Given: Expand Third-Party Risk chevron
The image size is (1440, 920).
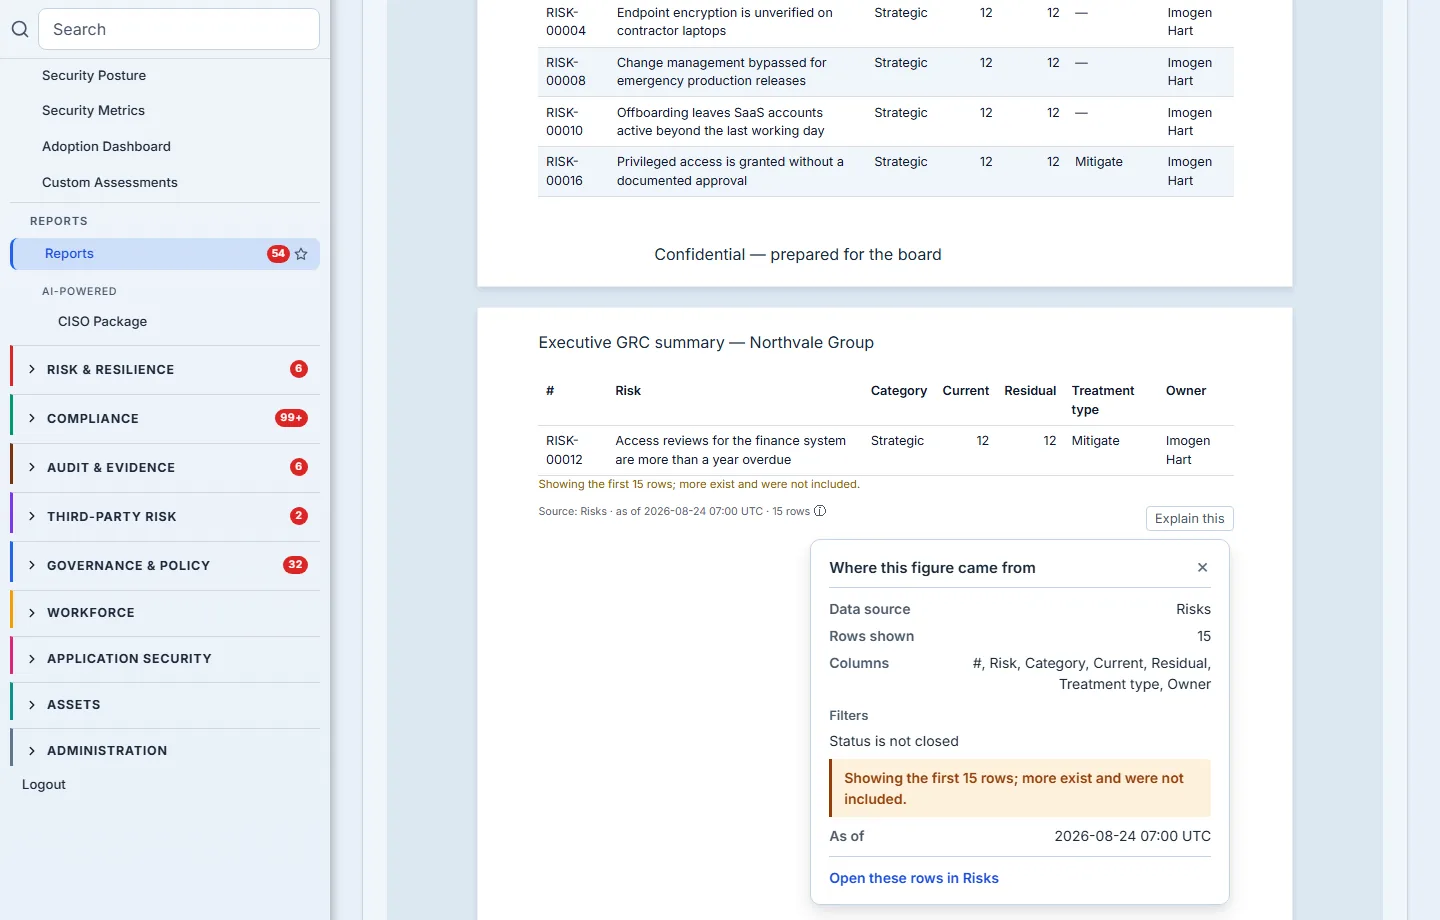Looking at the screenshot, I should click(x=32, y=516).
